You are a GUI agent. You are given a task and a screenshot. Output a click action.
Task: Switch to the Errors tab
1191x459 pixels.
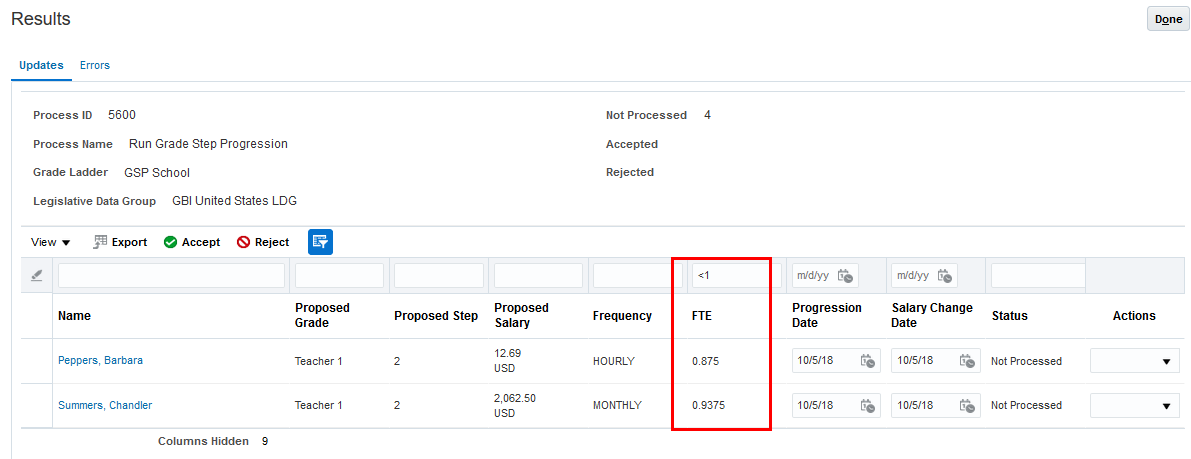tap(95, 65)
